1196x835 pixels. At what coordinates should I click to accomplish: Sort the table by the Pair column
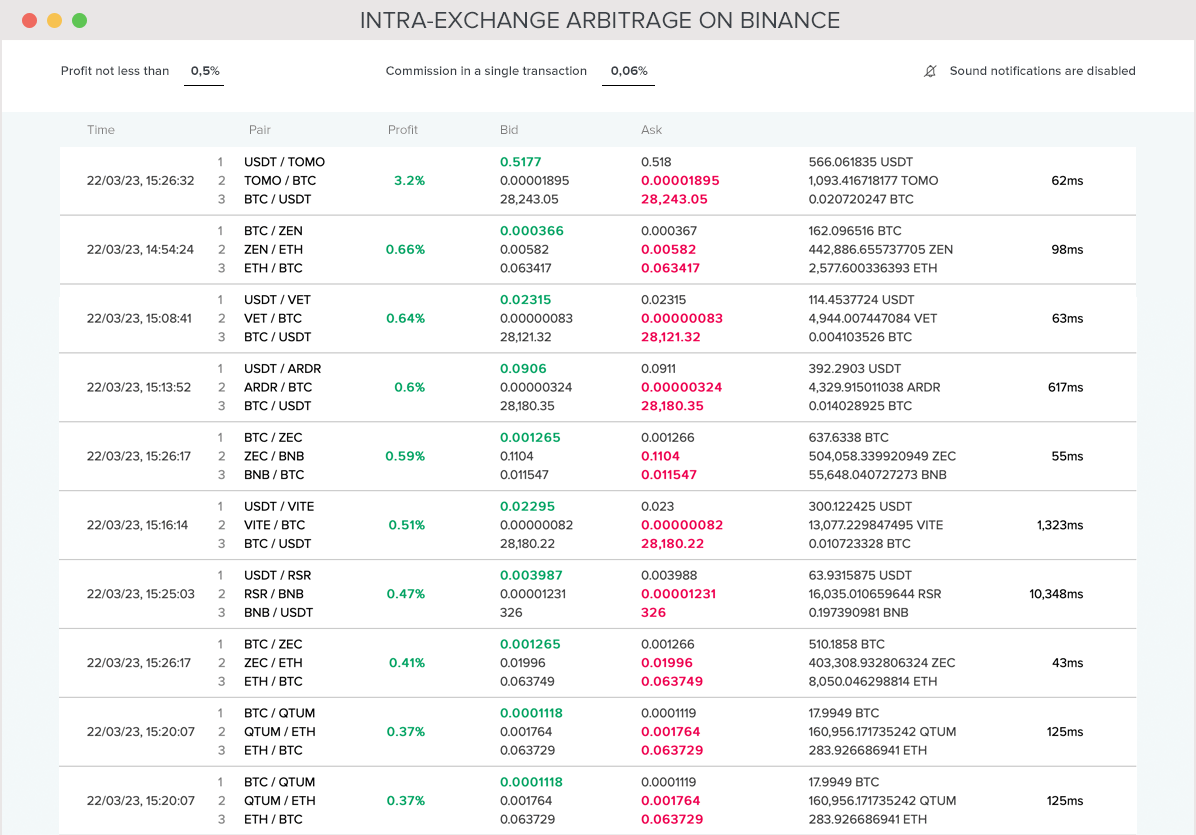[258, 130]
